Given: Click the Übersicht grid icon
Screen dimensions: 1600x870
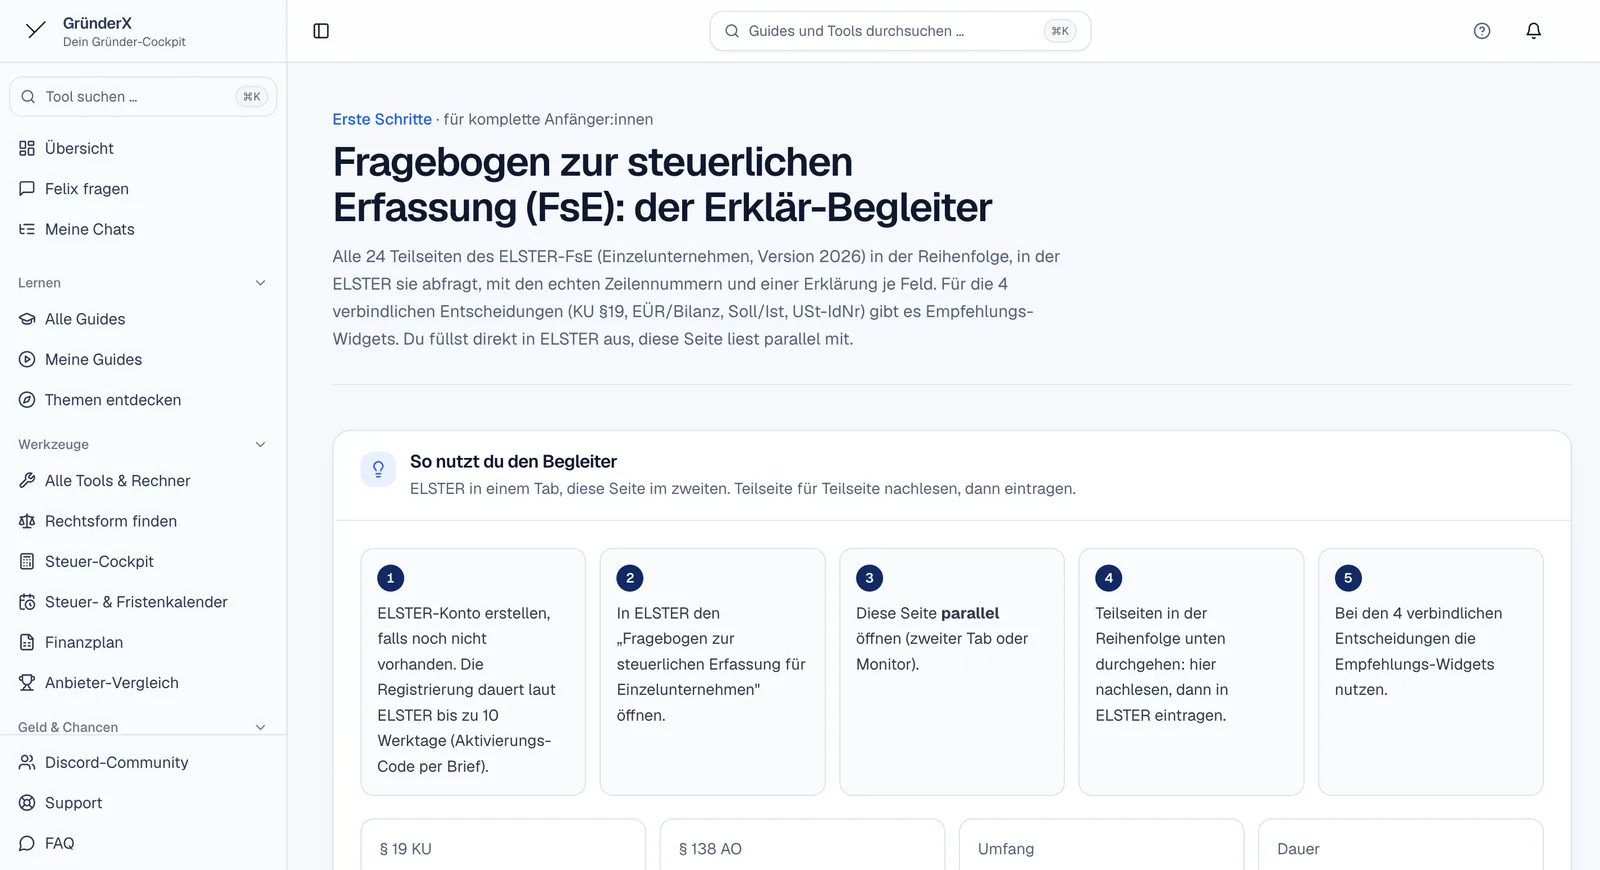Looking at the screenshot, I should 27,148.
